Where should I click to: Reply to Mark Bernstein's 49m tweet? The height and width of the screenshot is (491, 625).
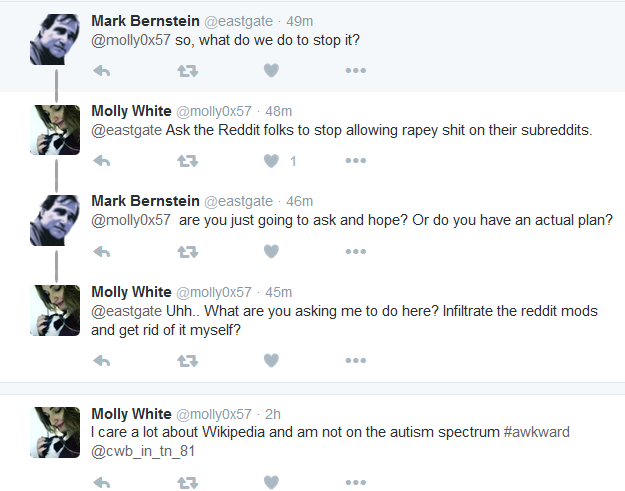click(x=102, y=71)
